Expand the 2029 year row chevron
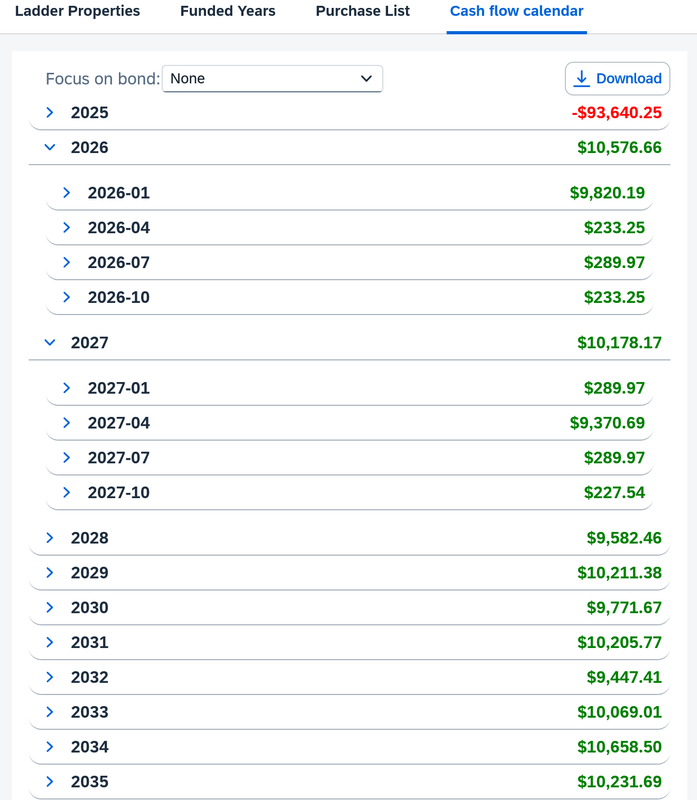 (x=49, y=572)
